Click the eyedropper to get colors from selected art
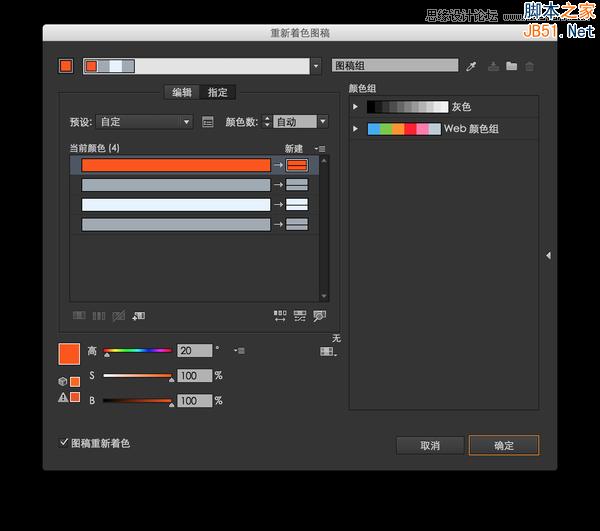The height and width of the screenshot is (531, 600). click(x=471, y=66)
